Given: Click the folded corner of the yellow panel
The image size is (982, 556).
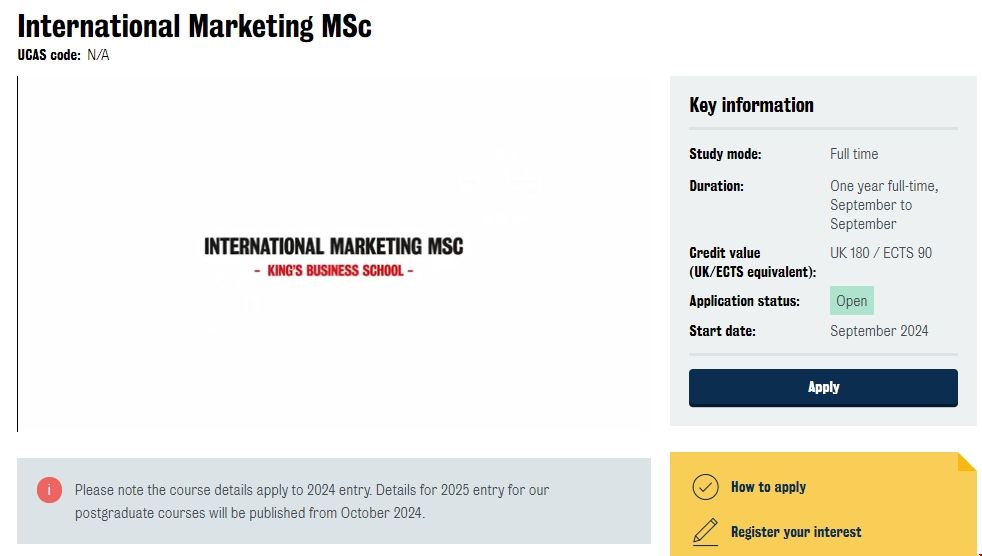Looking at the screenshot, I should pyautogui.click(x=966, y=462).
